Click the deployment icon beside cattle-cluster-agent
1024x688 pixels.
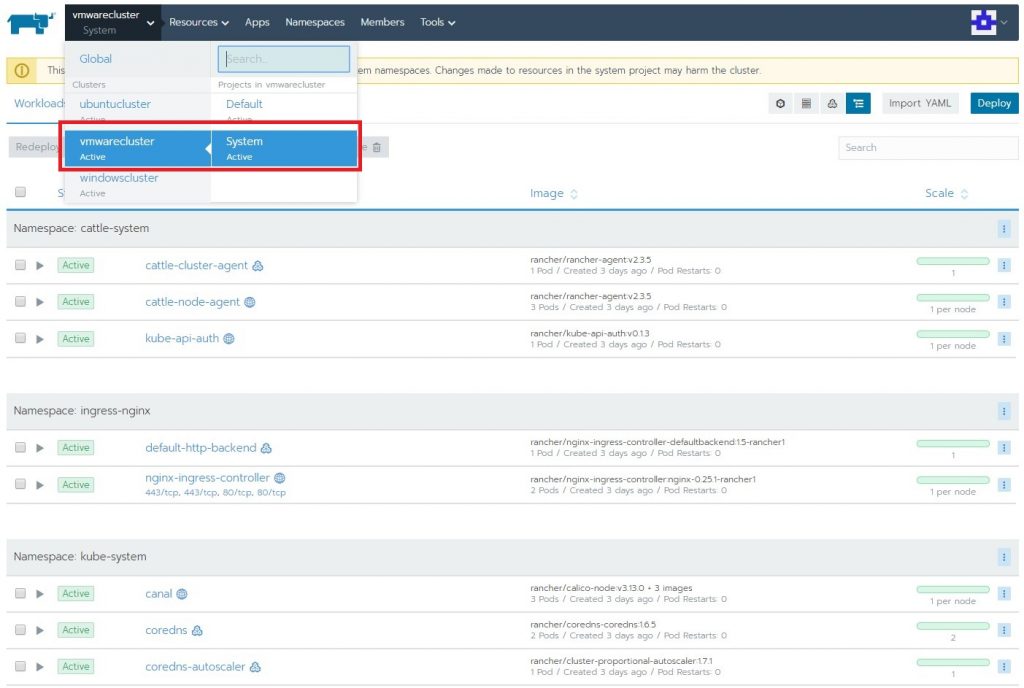pyautogui.click(x=258, y=266)
